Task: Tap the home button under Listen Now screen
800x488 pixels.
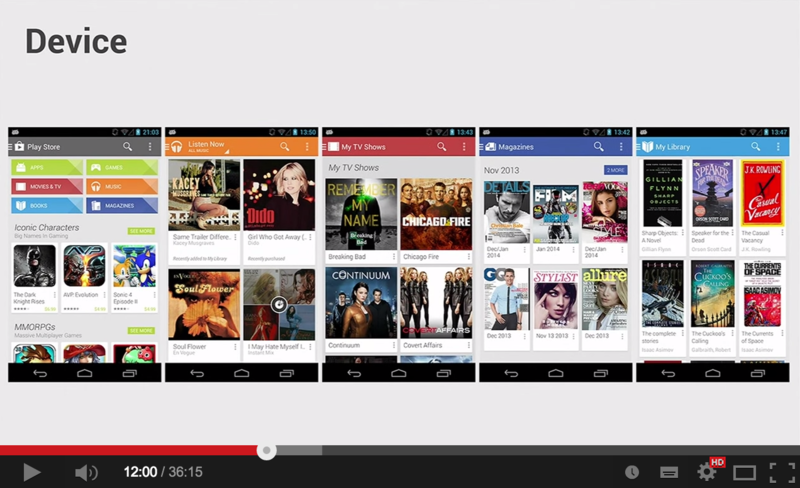Action: (241, 373)
